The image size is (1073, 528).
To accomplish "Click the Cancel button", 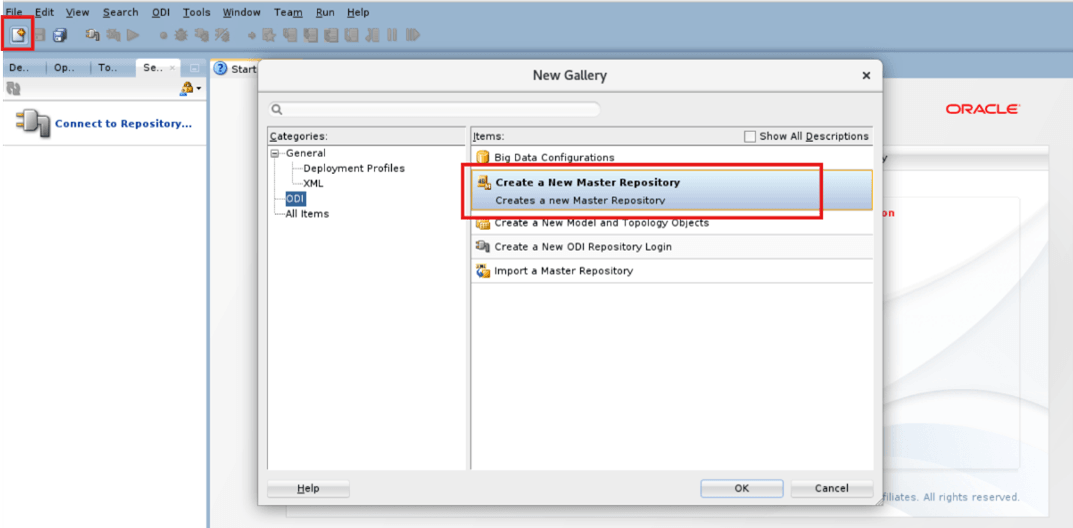I will 831,488.
